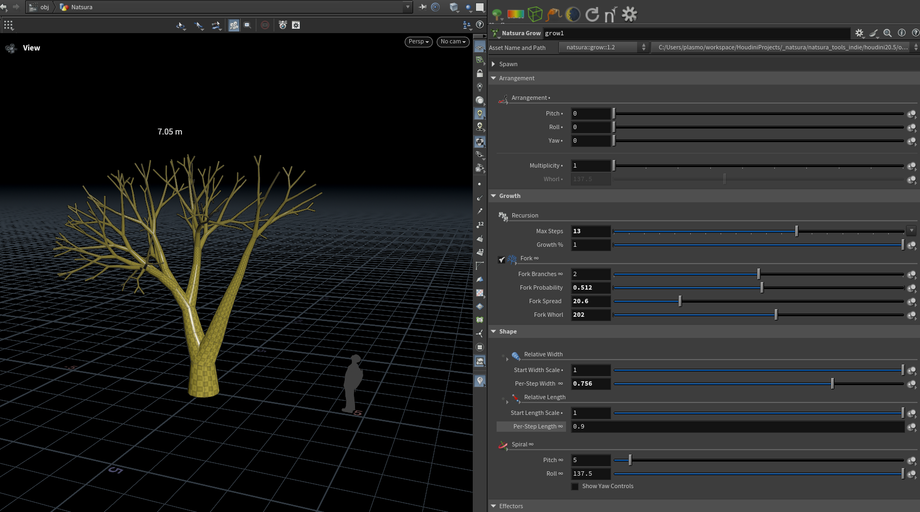Expand the Effectors section
The width and height of the screenshot is (920, 512).
point(493,506)
